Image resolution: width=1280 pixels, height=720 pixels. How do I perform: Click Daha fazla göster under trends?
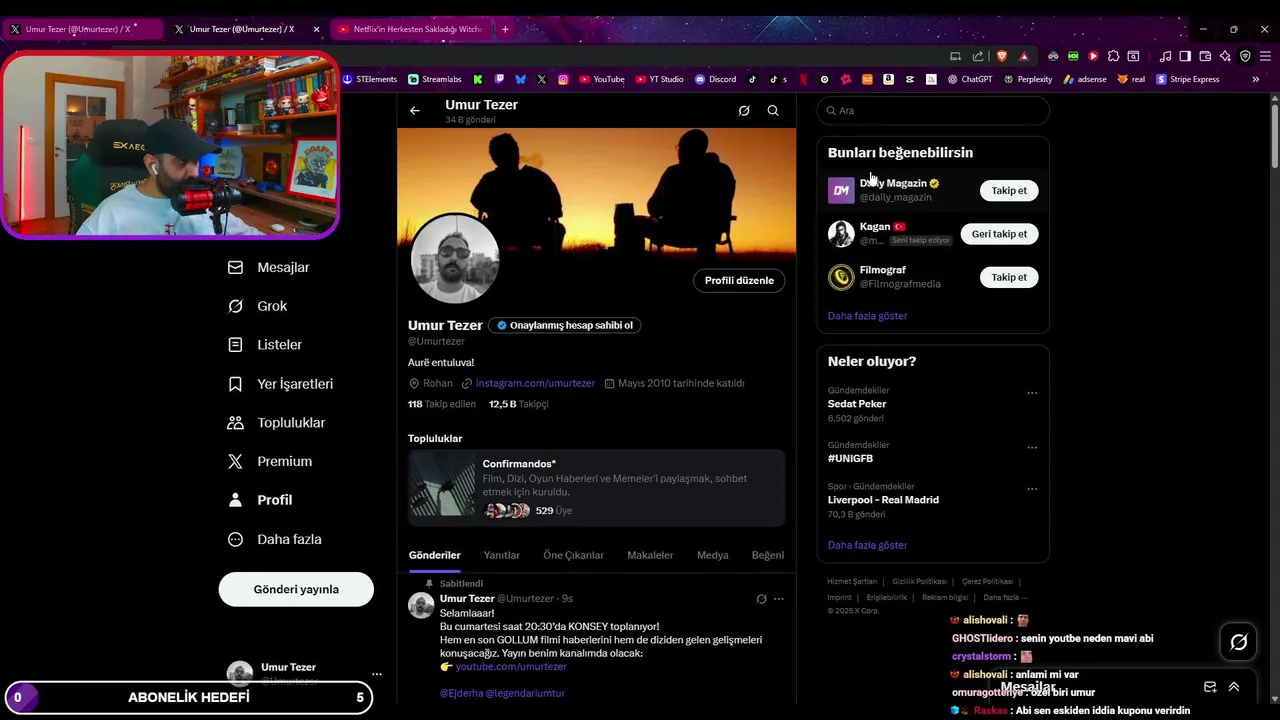868,545
